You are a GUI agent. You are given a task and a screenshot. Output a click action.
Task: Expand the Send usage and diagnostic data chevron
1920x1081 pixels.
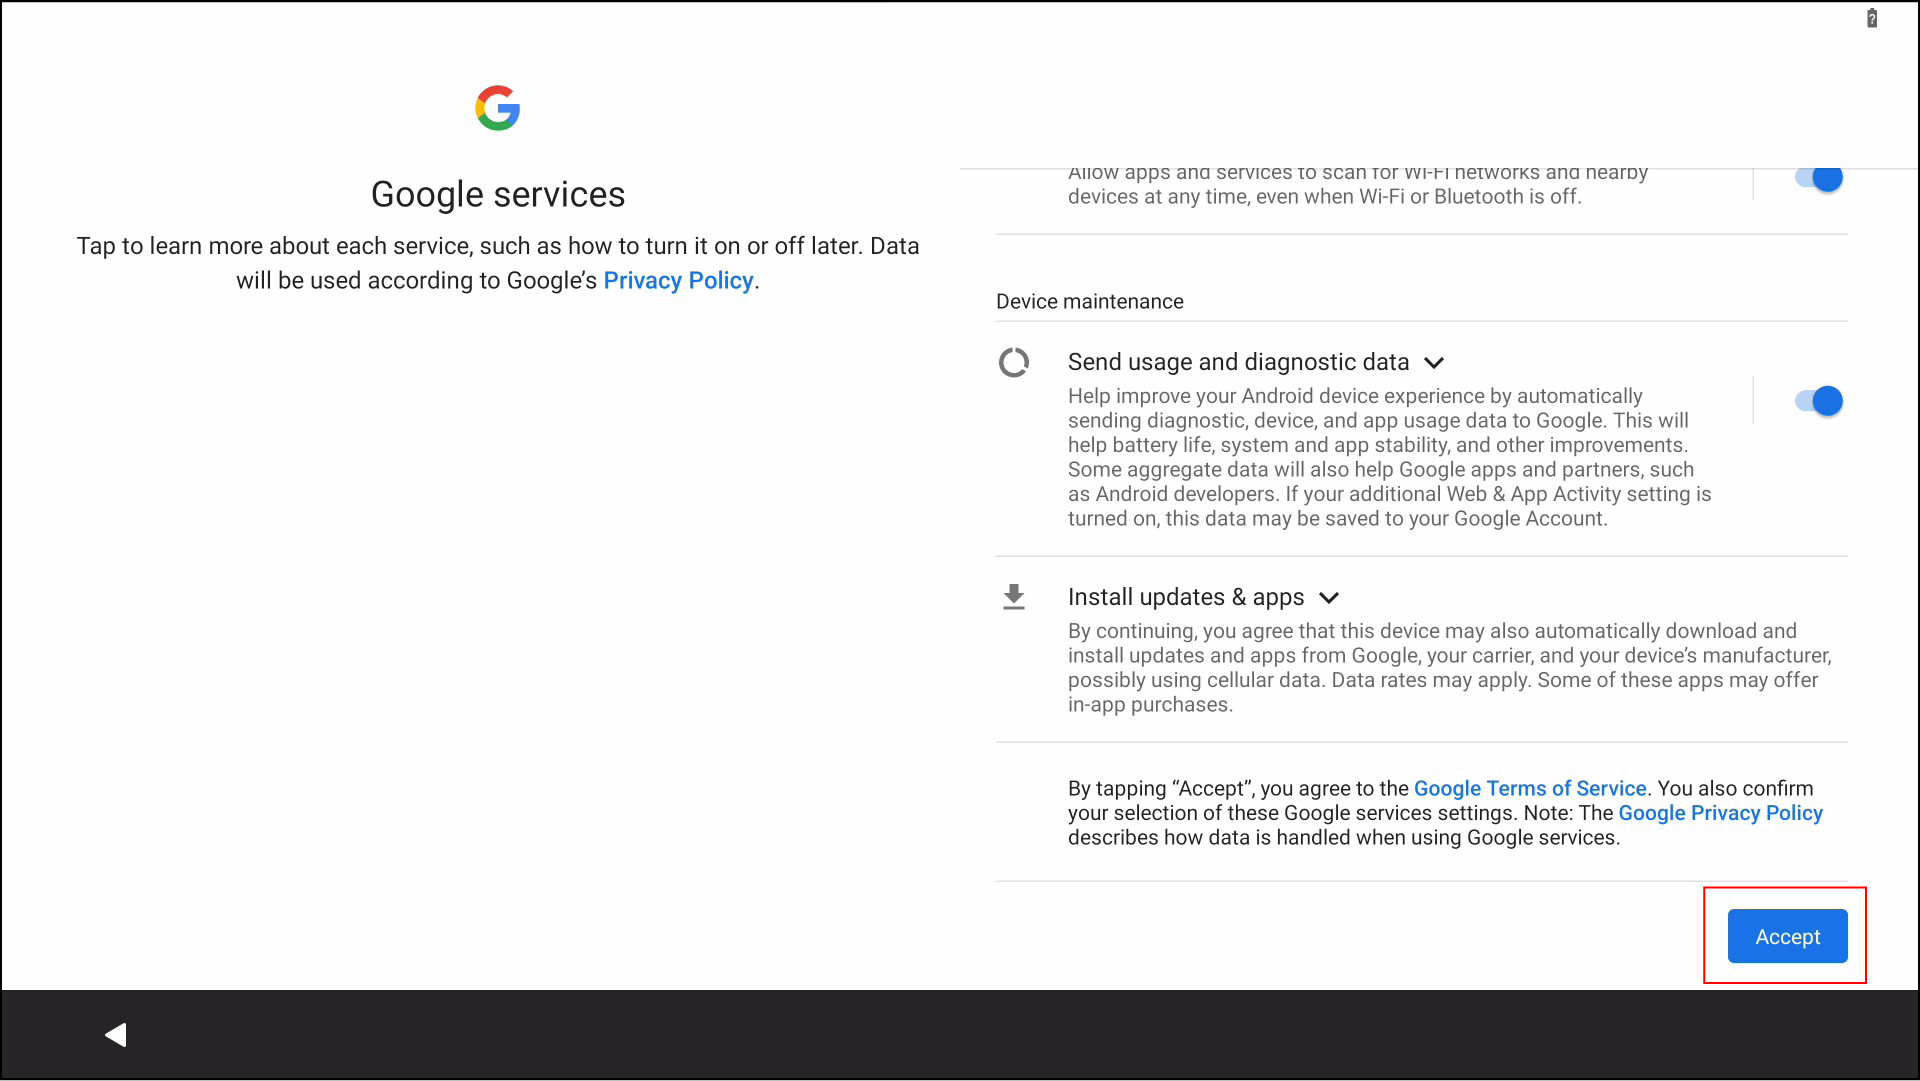pos(1434,363)
